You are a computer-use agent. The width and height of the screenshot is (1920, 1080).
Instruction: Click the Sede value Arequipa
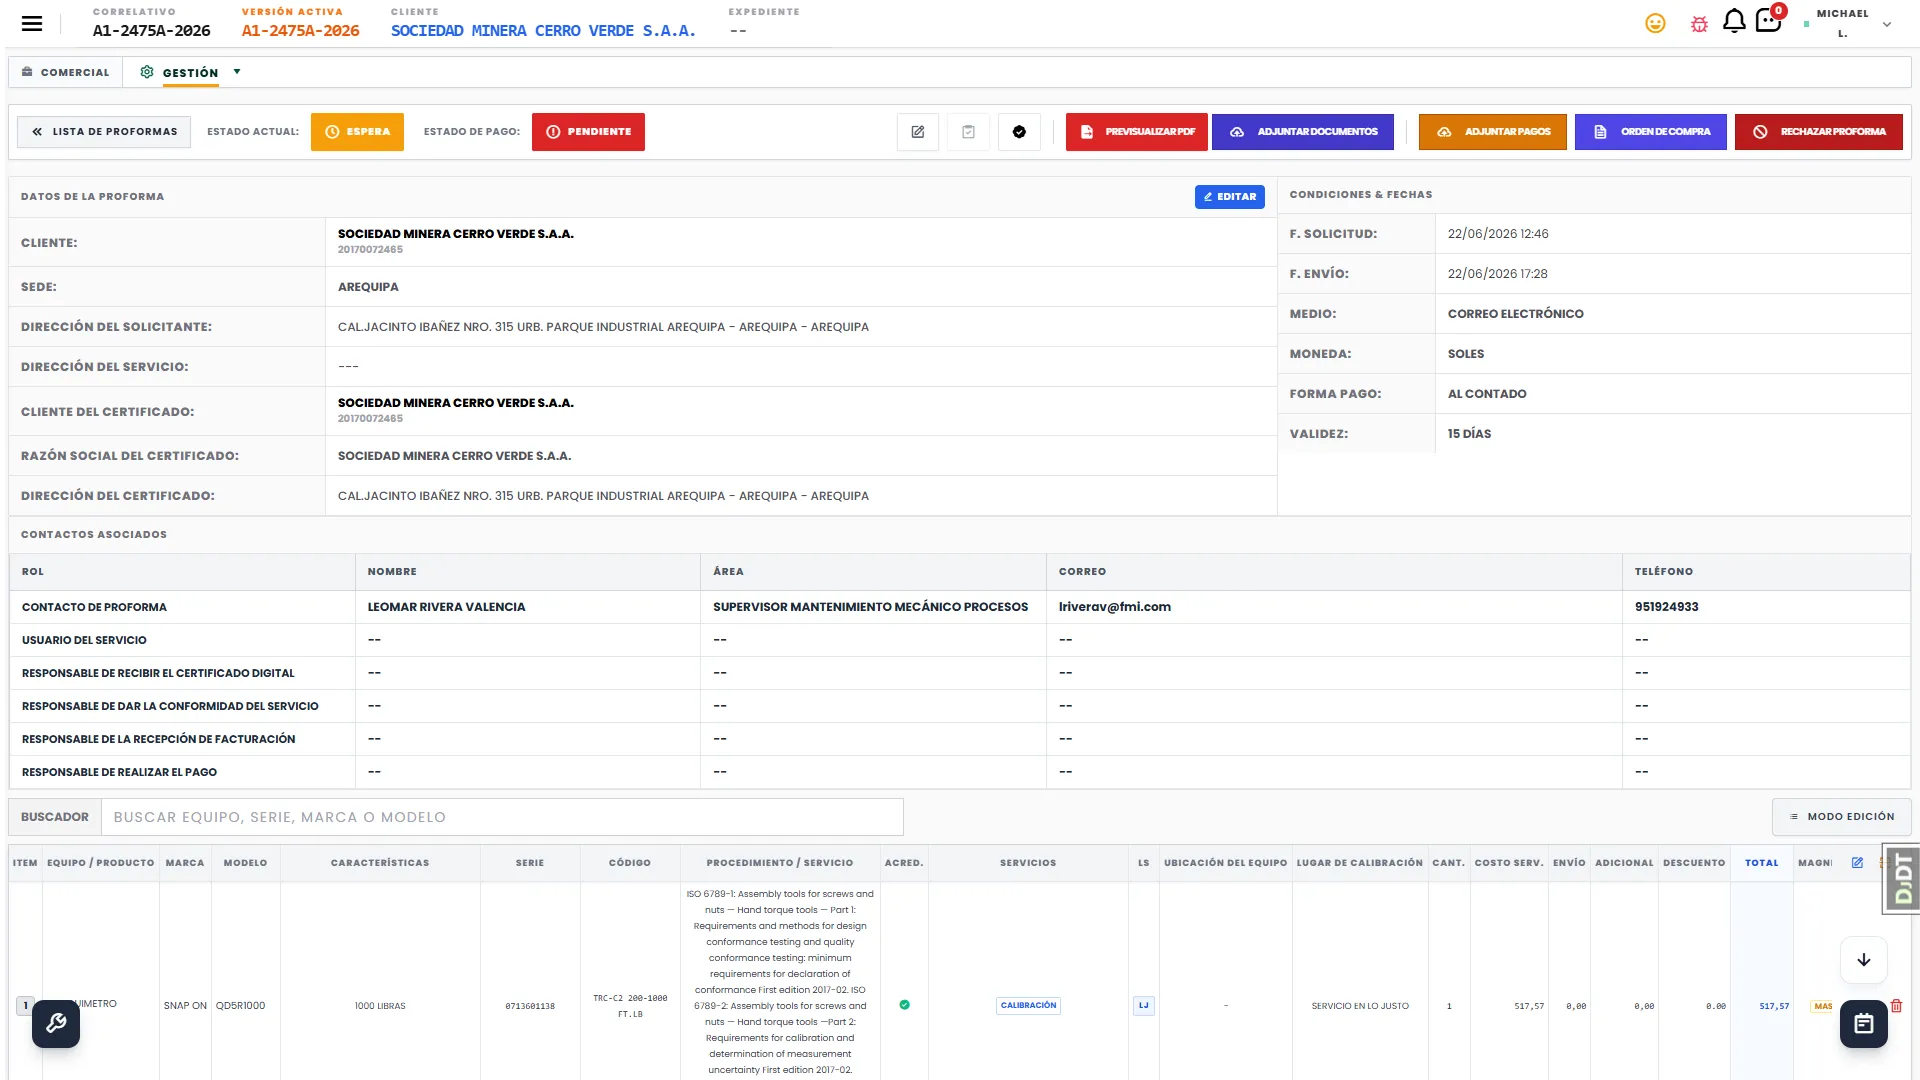(x=368, y=287)
